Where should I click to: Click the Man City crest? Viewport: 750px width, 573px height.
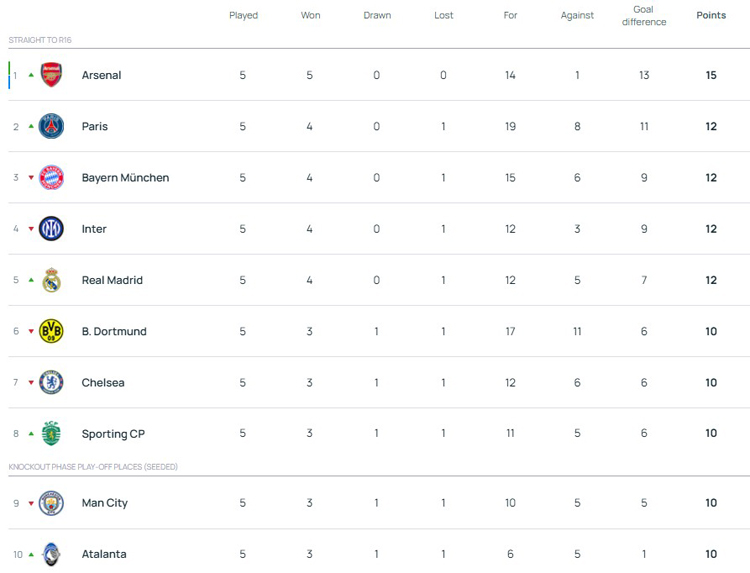51,503
